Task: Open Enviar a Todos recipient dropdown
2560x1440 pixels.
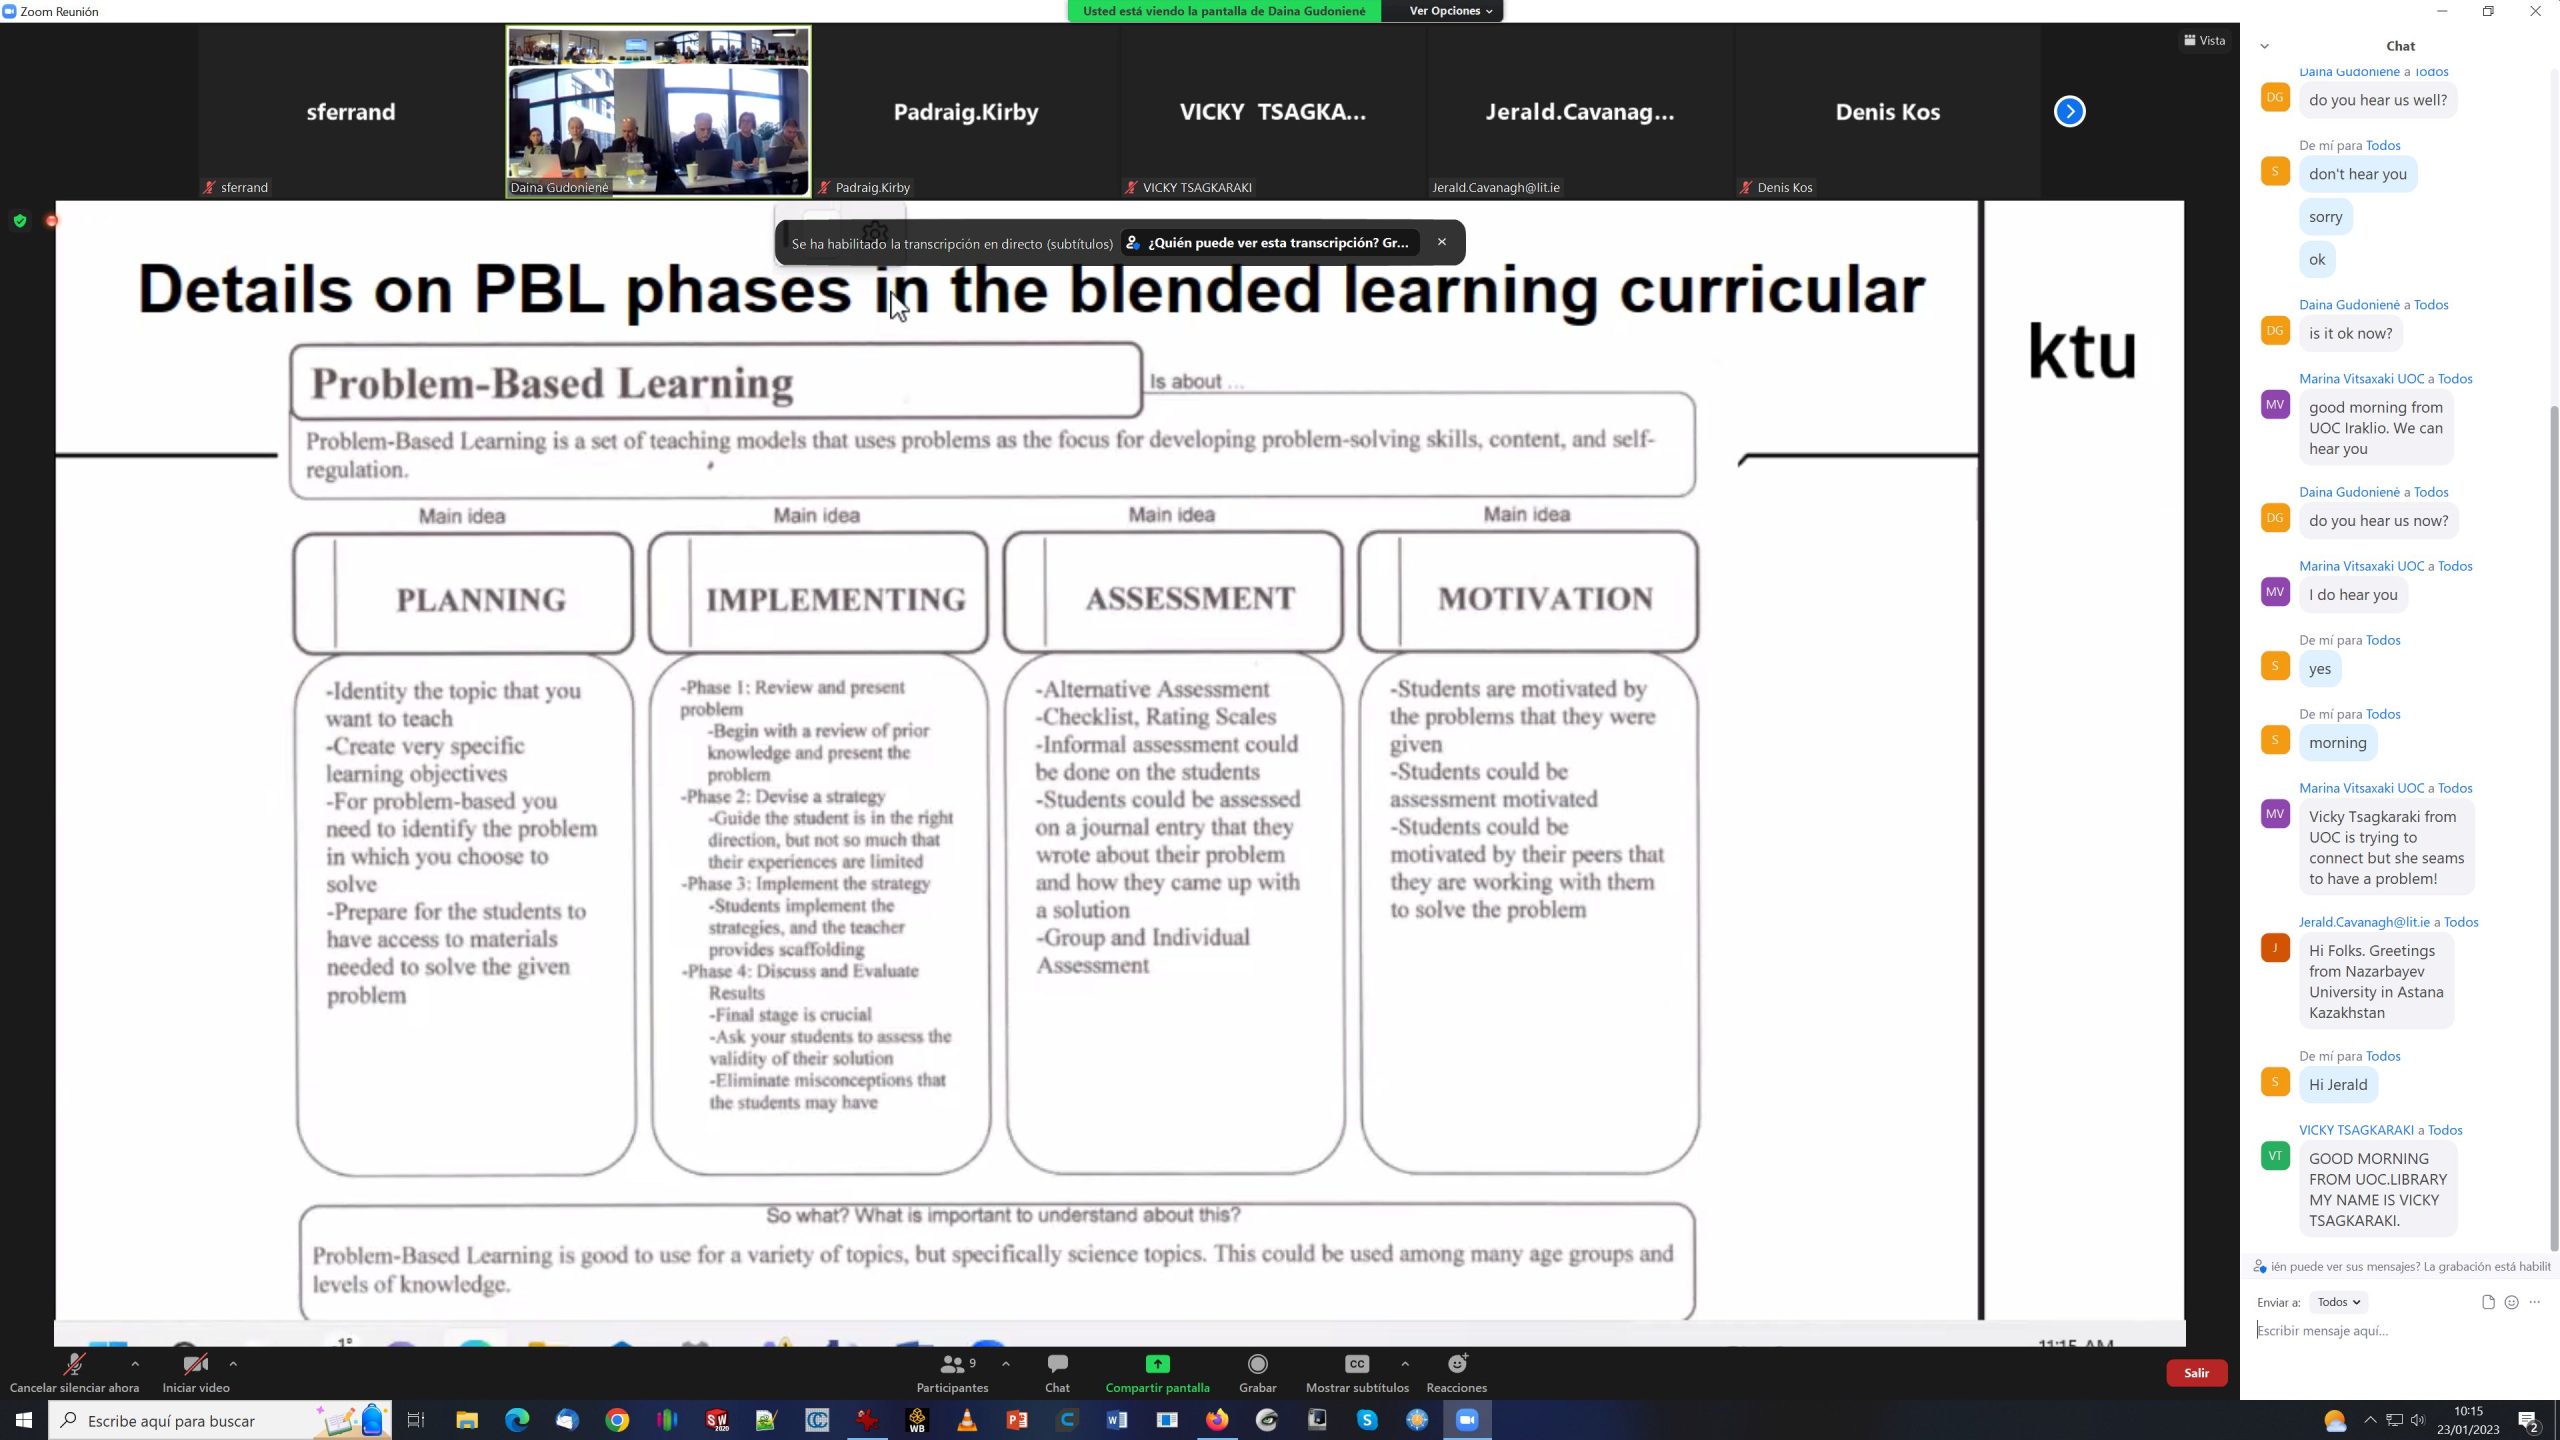Action: pyautogui.click(x=2339, y=1302)
